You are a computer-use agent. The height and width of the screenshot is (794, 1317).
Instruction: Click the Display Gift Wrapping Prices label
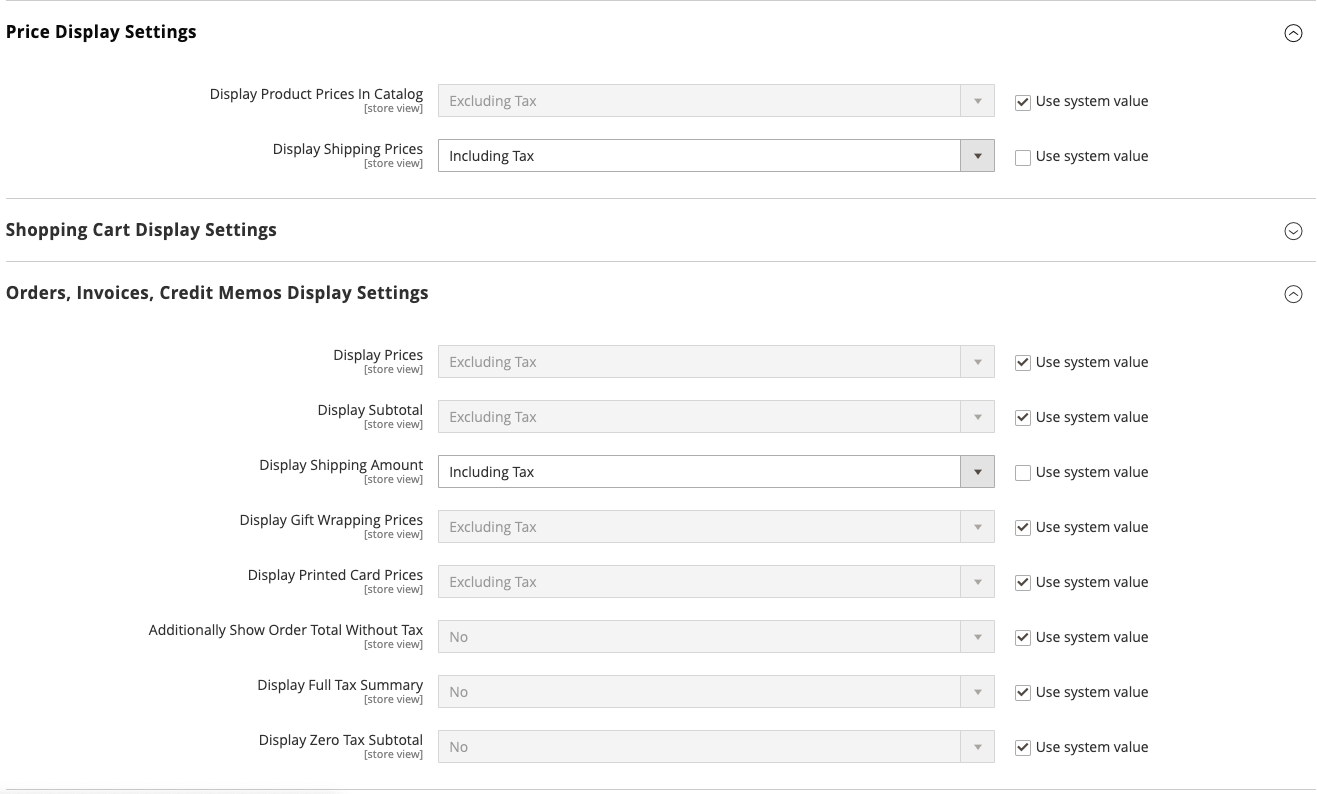pos(331,520)
